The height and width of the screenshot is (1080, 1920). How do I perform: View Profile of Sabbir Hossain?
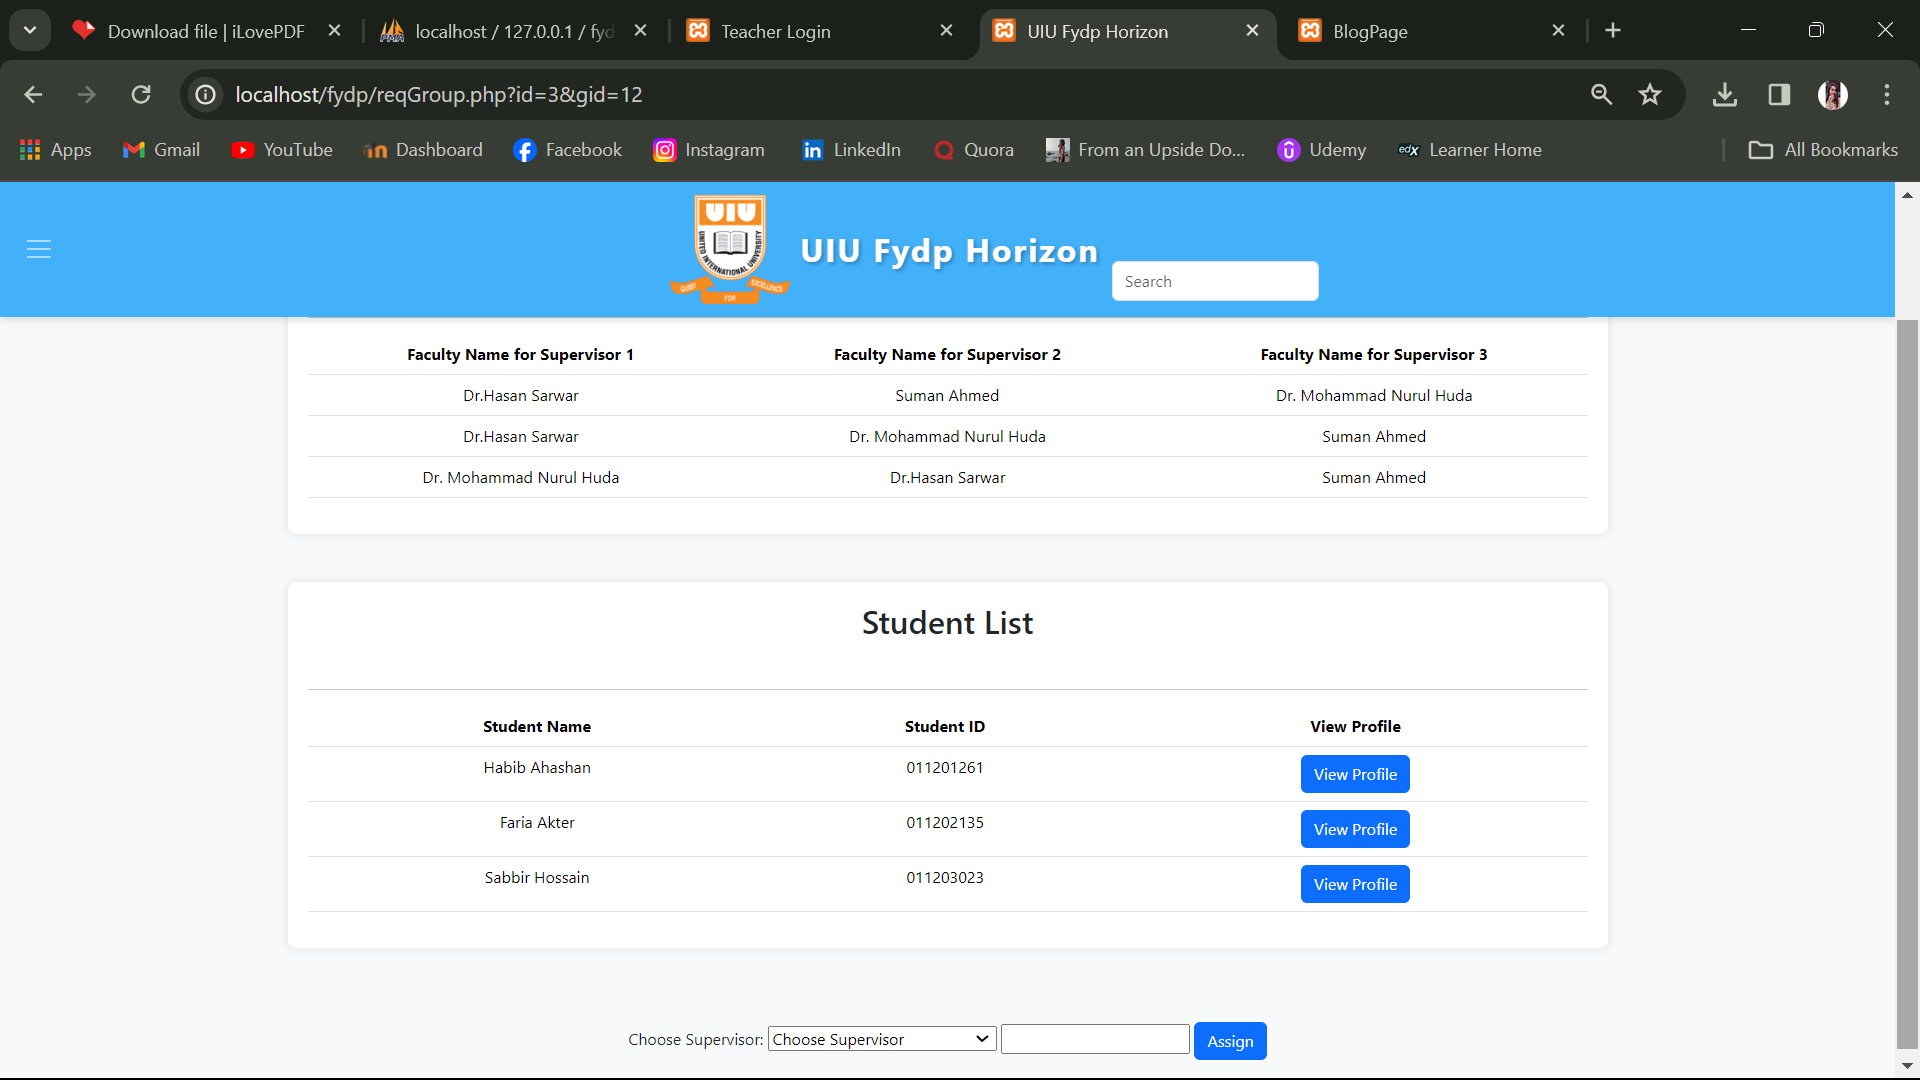click(1355, 884)
